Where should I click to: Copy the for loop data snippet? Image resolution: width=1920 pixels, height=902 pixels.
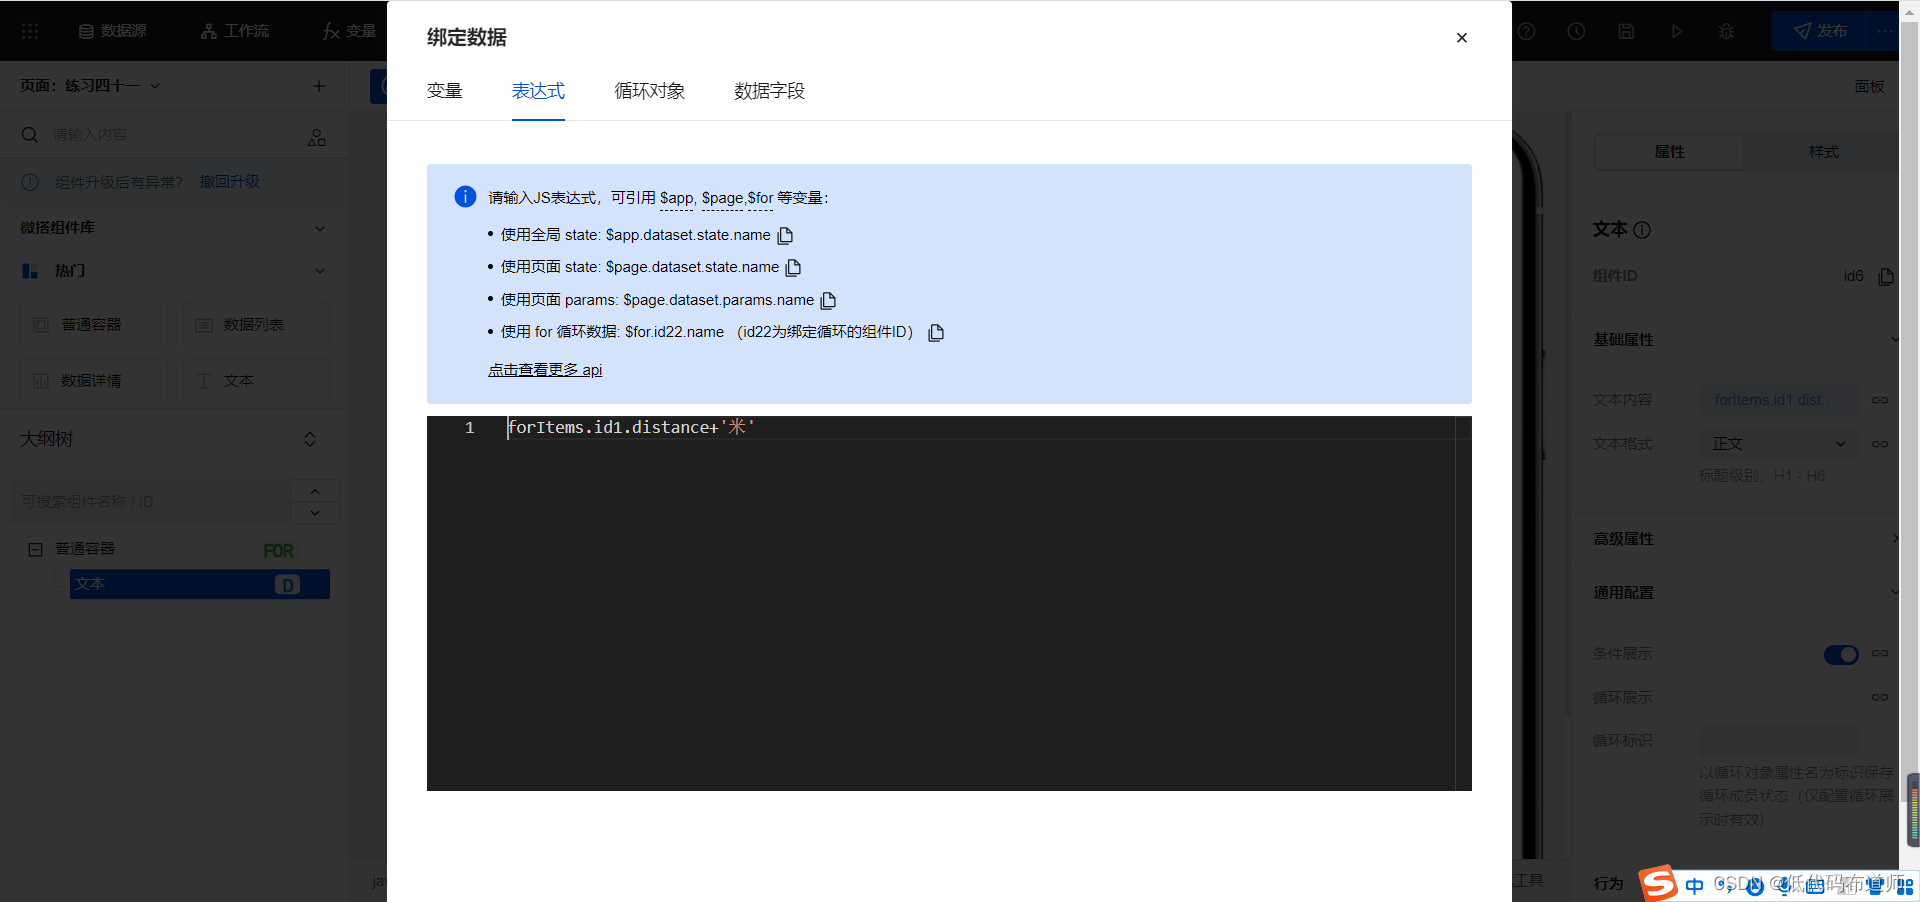pyautogui.click(x=936, y=333)
